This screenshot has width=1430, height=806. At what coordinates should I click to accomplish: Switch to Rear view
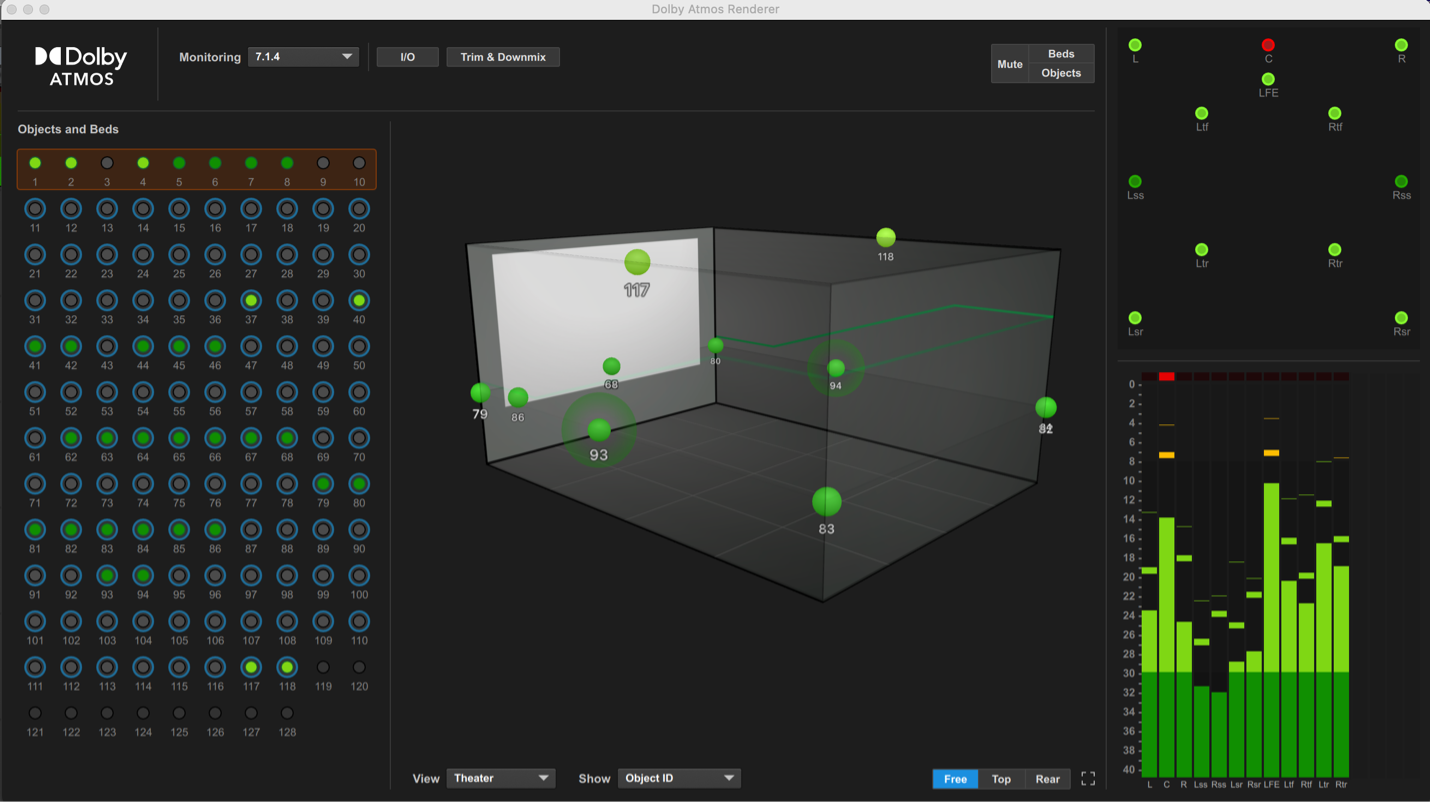coord(1047,779)
